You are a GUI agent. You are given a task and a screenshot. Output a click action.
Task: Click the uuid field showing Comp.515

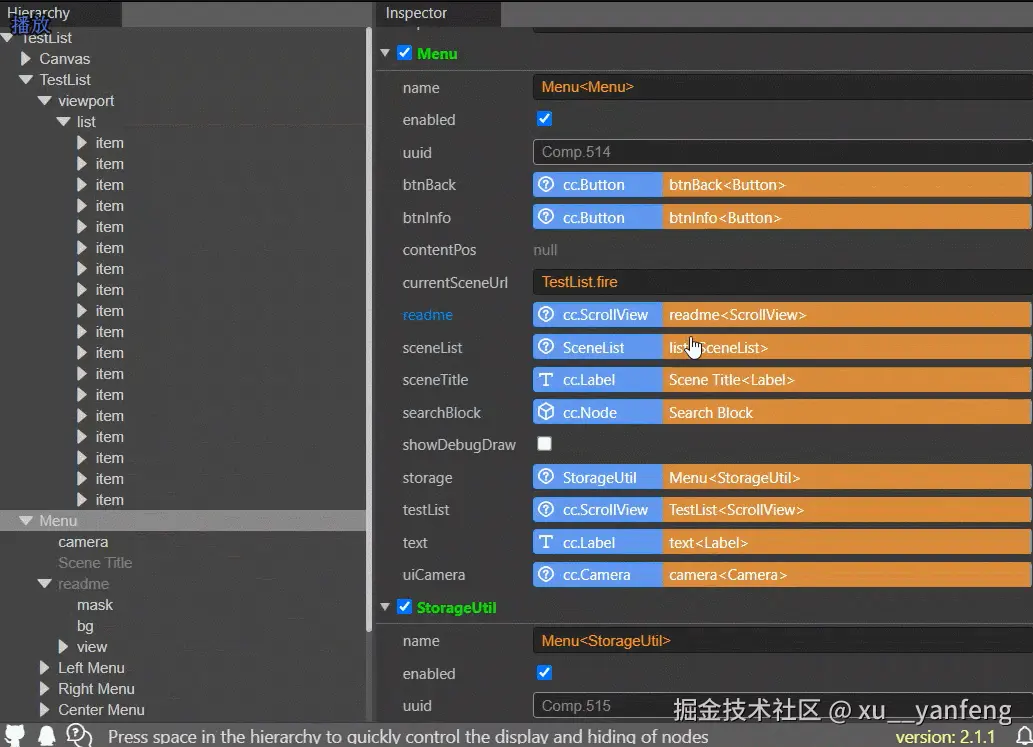click(x=783, y=706)
